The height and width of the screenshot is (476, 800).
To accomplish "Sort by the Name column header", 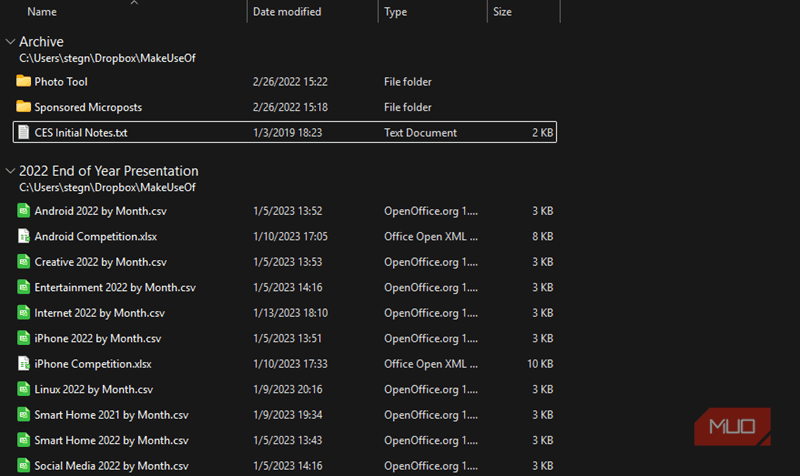I will pyautogui.click(x=42, y=12).
